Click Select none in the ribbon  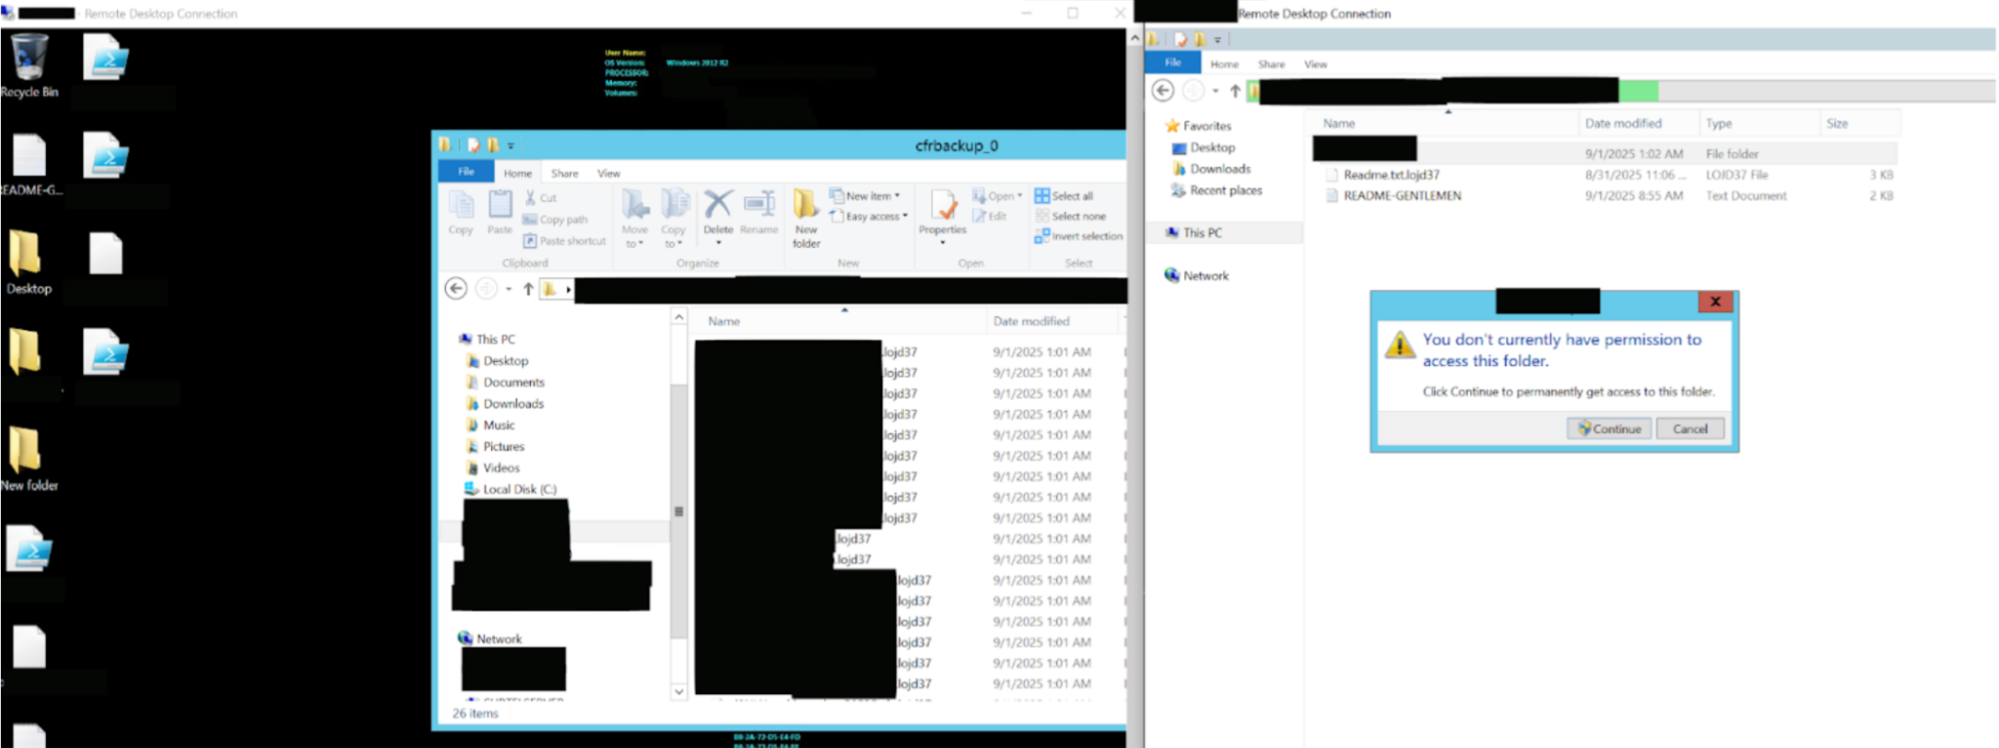coord(1070,216)
